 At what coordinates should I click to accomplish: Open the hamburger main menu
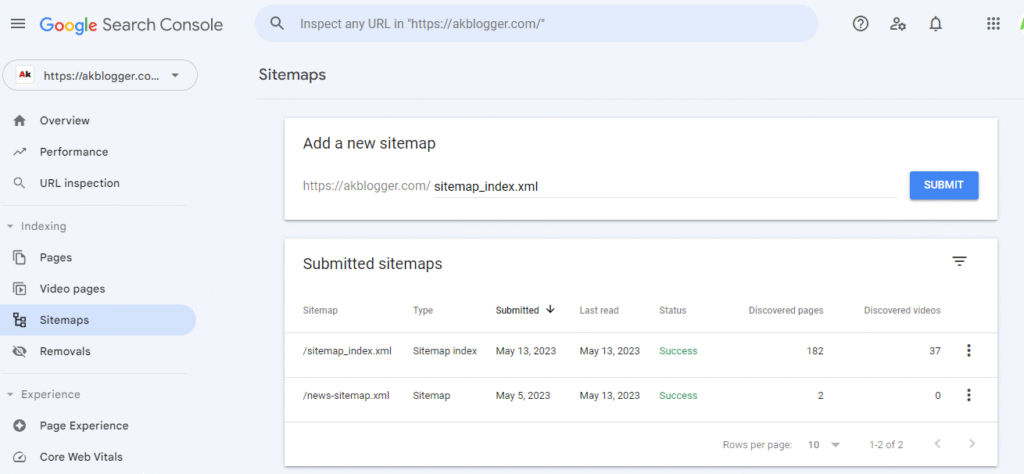click(18, 24)
